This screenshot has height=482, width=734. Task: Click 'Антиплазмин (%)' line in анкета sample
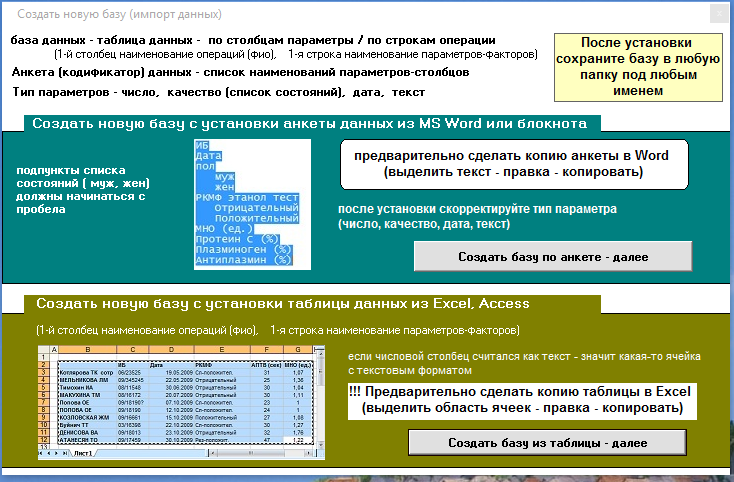click(243, 260)
